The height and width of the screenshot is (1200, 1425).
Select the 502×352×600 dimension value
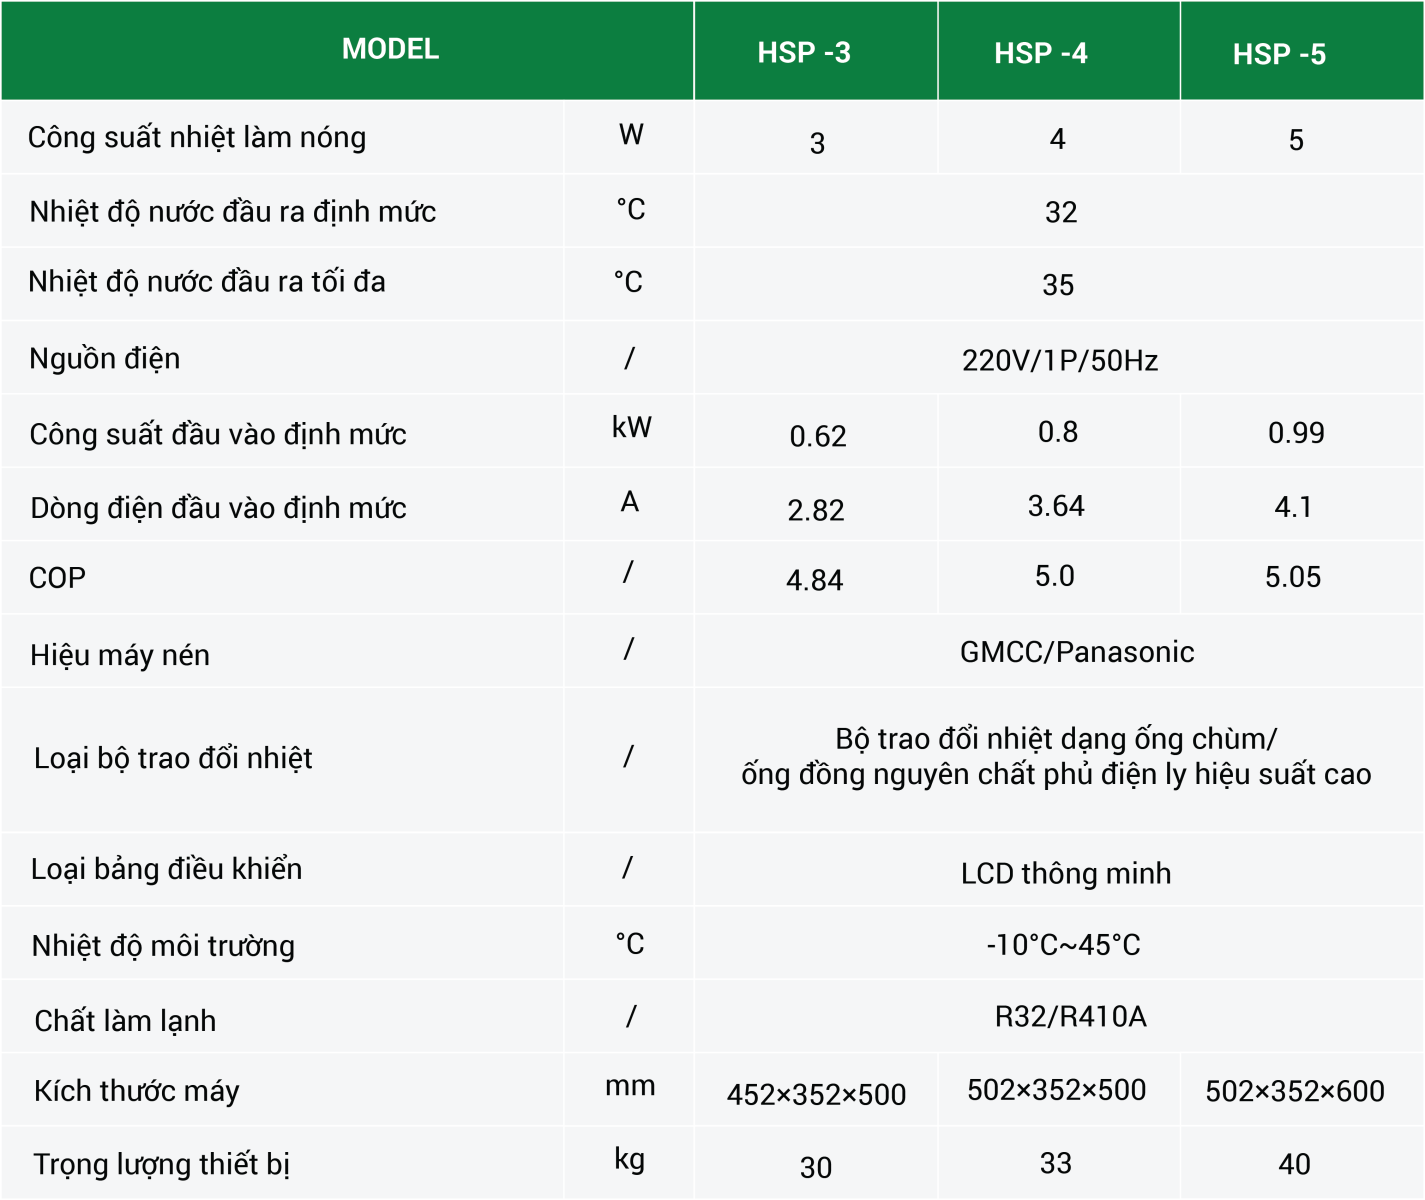pos(1295,1091)
